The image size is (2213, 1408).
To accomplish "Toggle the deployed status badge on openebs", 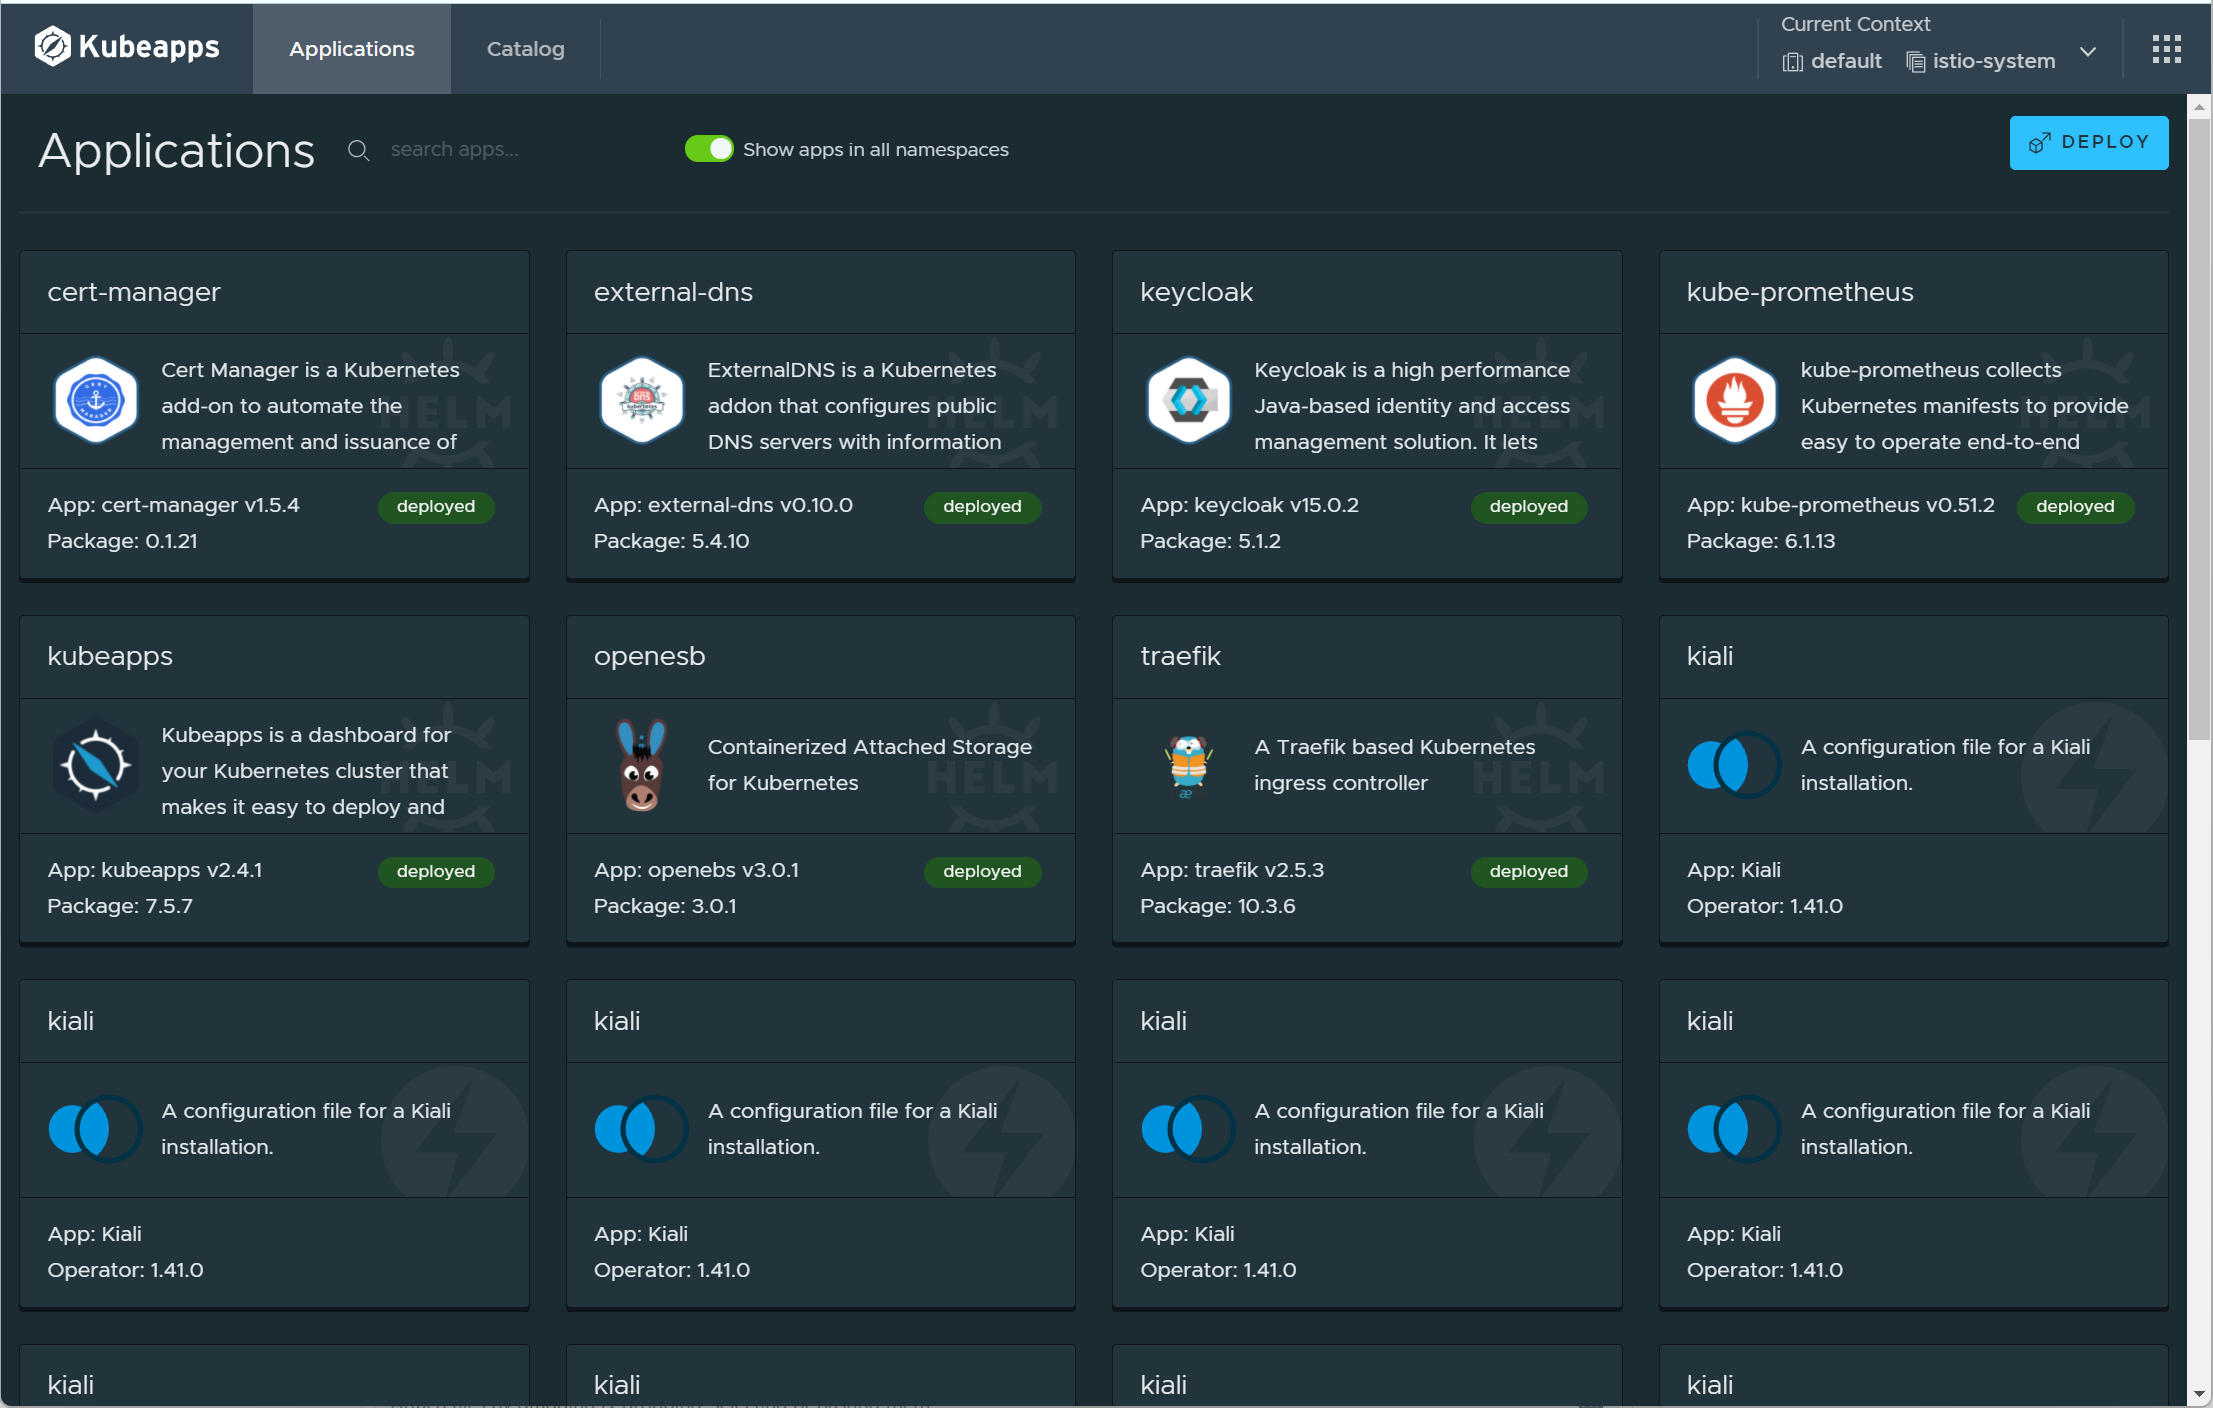I will coord(981,871).
